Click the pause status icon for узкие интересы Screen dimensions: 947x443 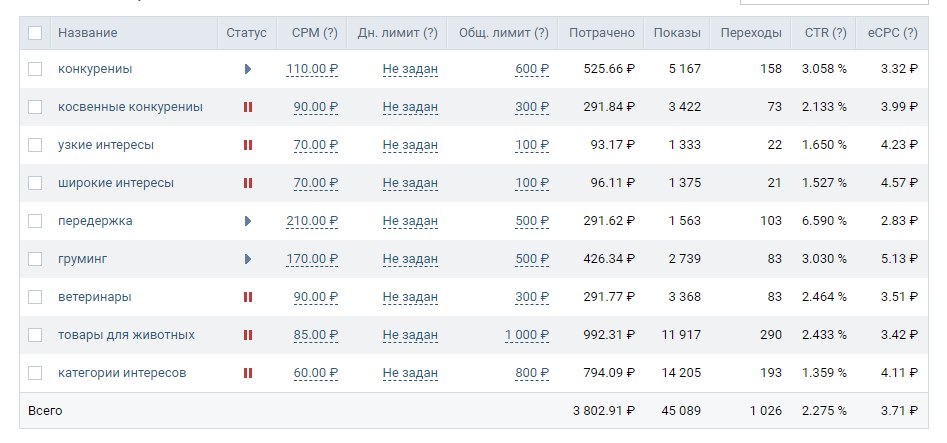pyautogui.click(x=248, y=145)
